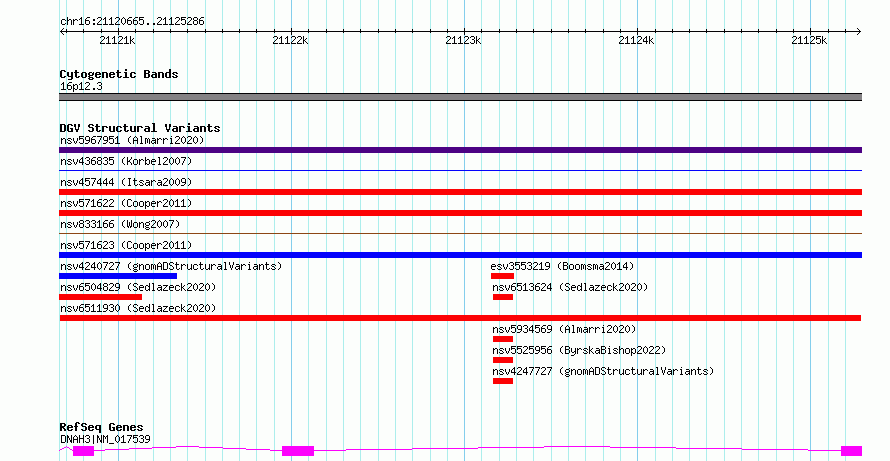Open variant nsv833166 (Wong2007) label
This screenshot has width=890, height=461.
pos(120,224)
